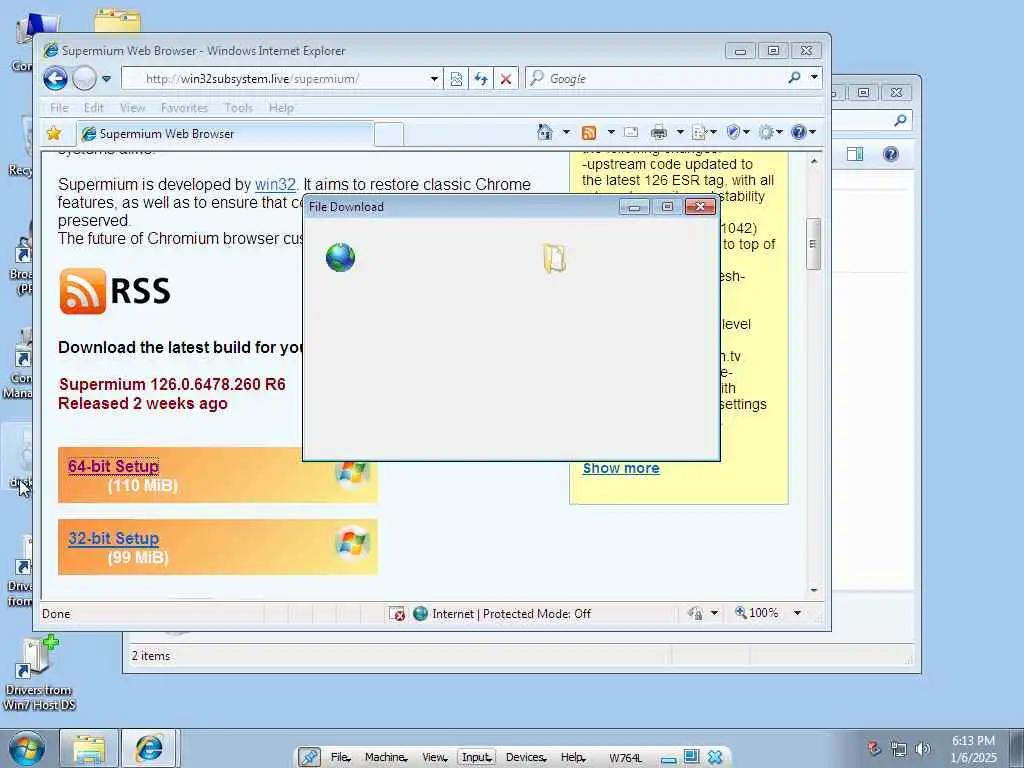
Task: Click the 64-bit Setup download link
Action: point(114,466)
